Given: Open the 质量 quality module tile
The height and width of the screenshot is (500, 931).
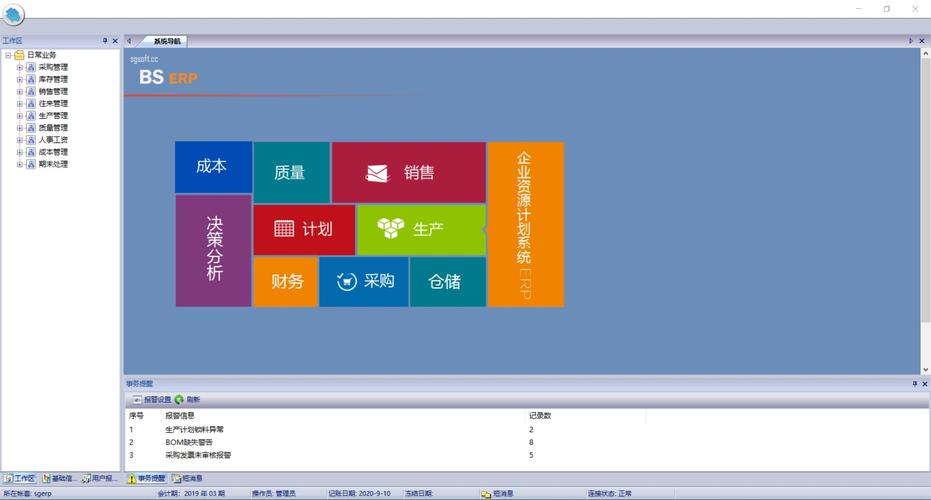Looking at the screenshot, I should pyautogui.click(x=292, y=172).
